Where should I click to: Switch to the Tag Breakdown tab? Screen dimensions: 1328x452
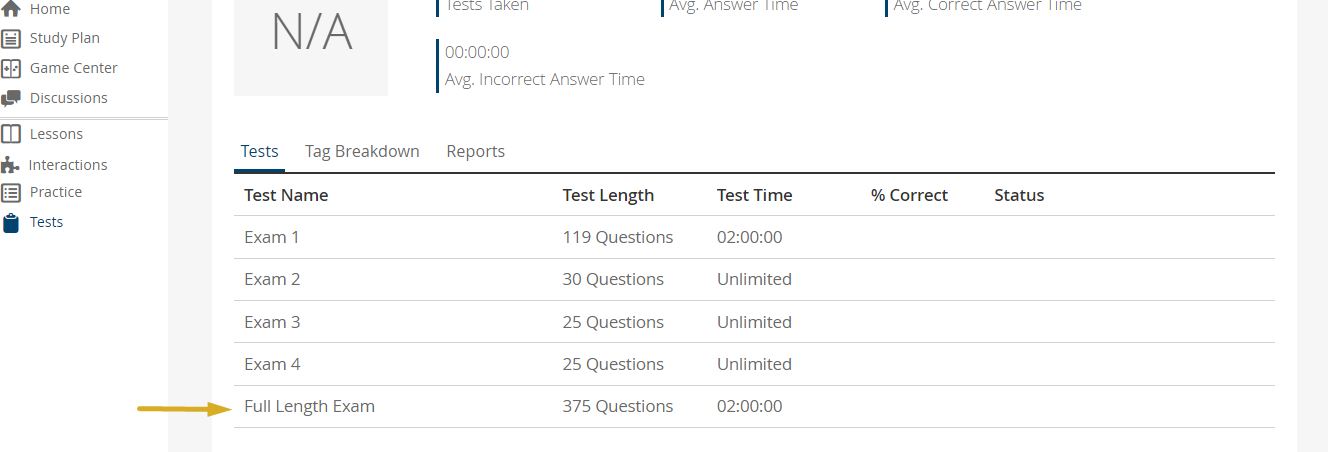(x=362, y=151)
